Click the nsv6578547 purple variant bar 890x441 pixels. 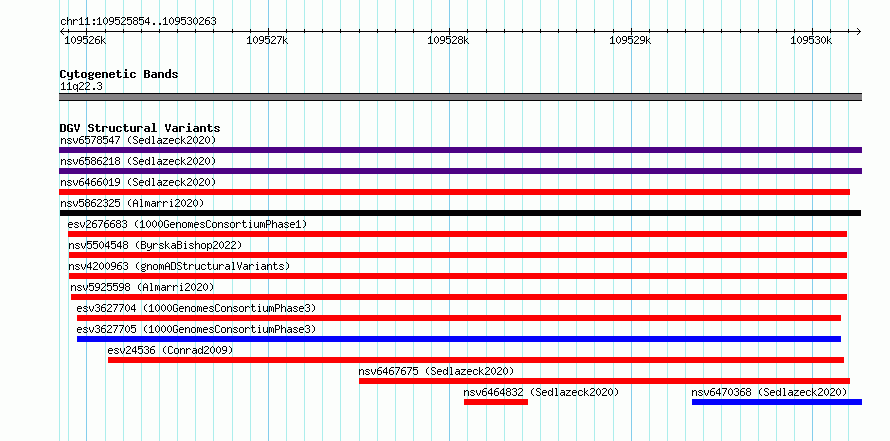click(x=460, y=150)
